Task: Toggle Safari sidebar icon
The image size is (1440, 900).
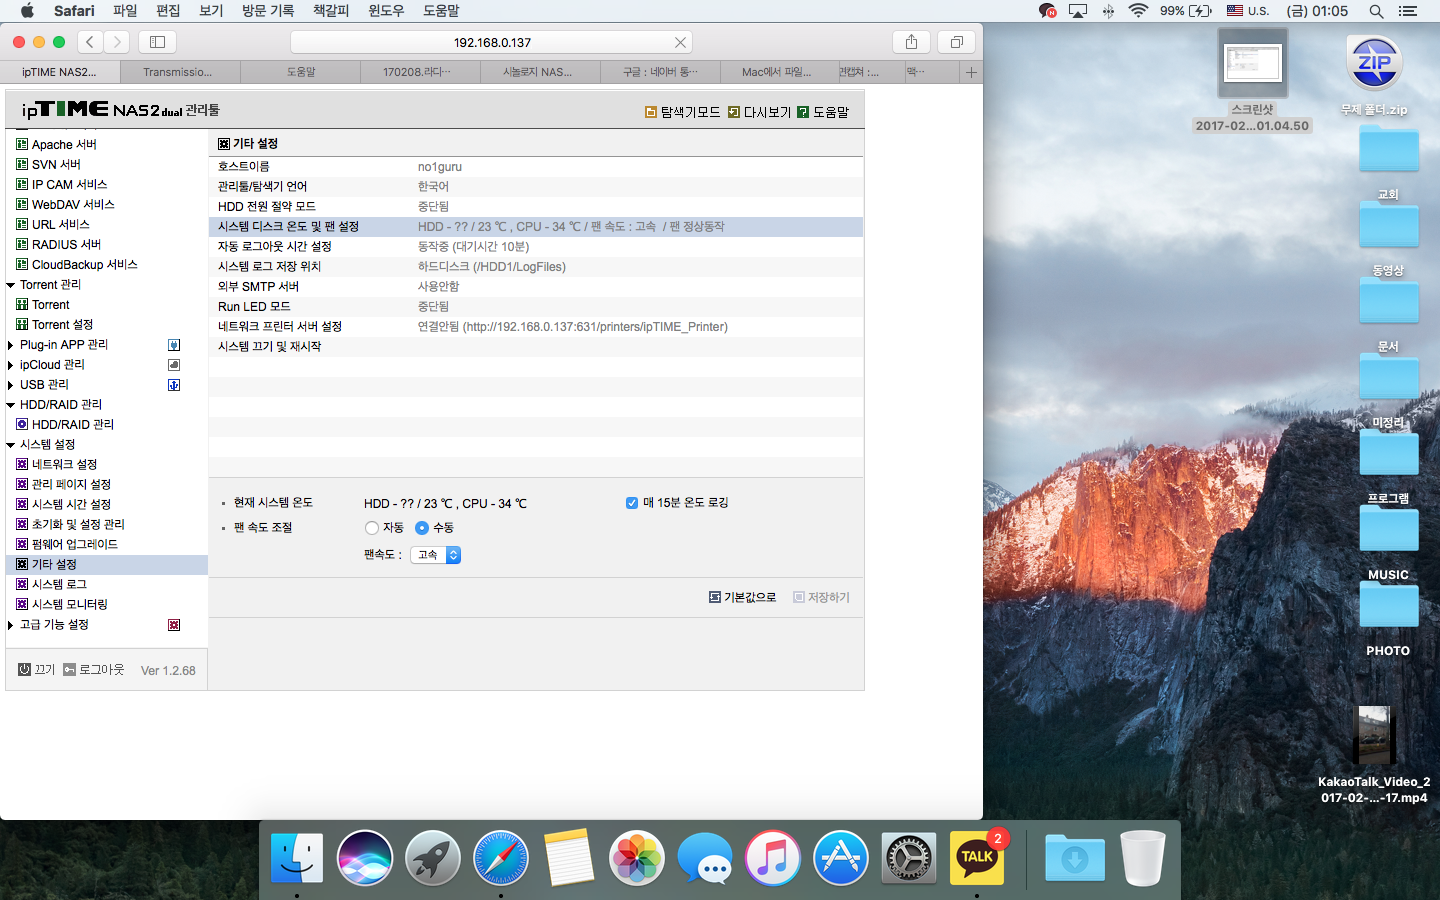Action: tap(157, 42)
